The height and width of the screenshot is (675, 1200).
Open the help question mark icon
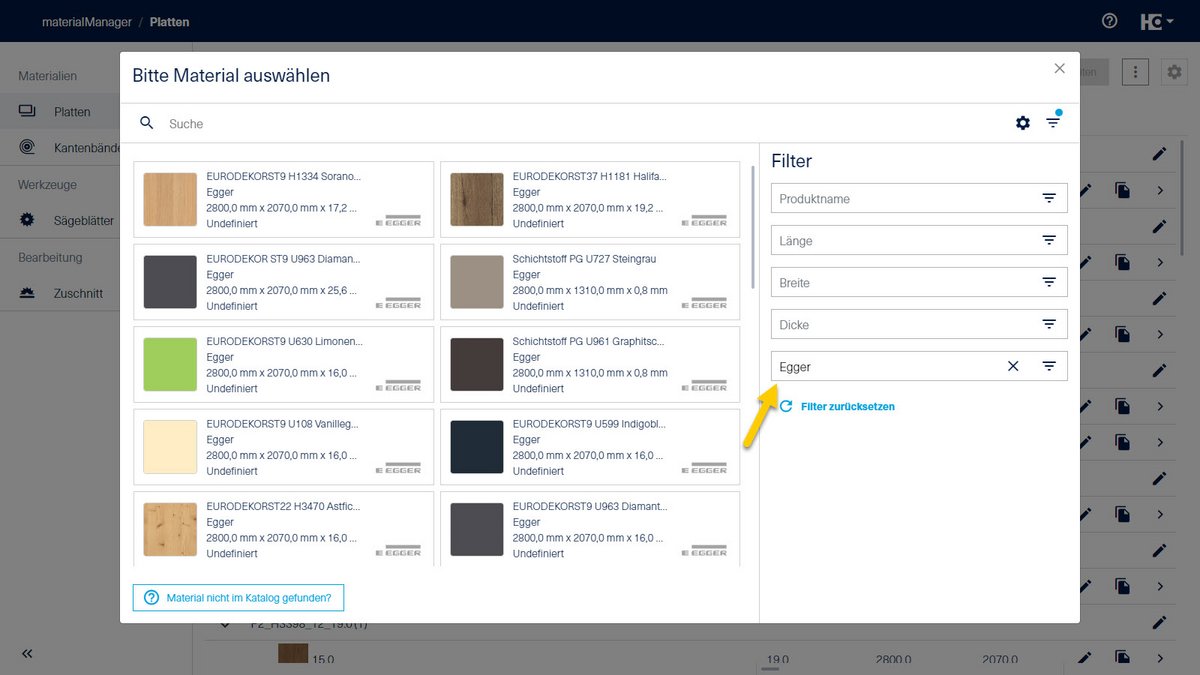tap(1109, 21)
